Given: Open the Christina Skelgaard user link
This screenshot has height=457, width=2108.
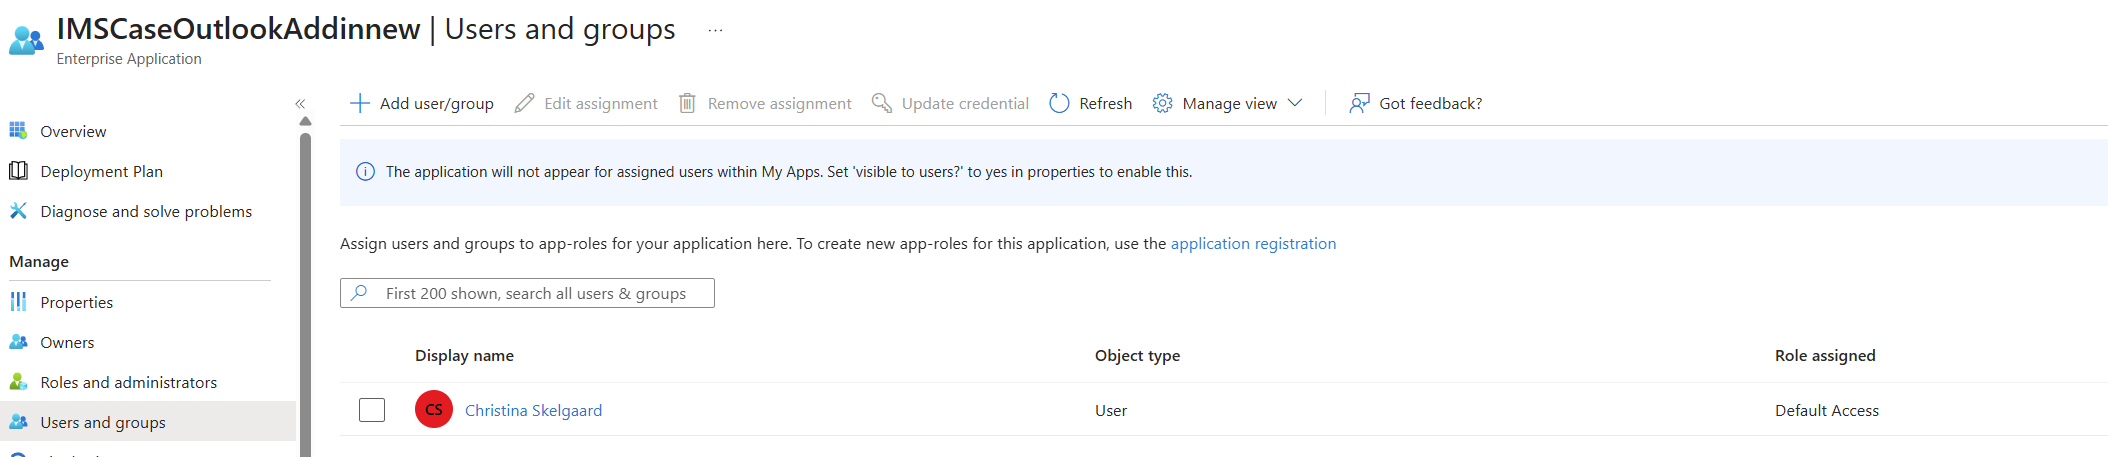Looking at the screenshot, I should click(533, 410).
